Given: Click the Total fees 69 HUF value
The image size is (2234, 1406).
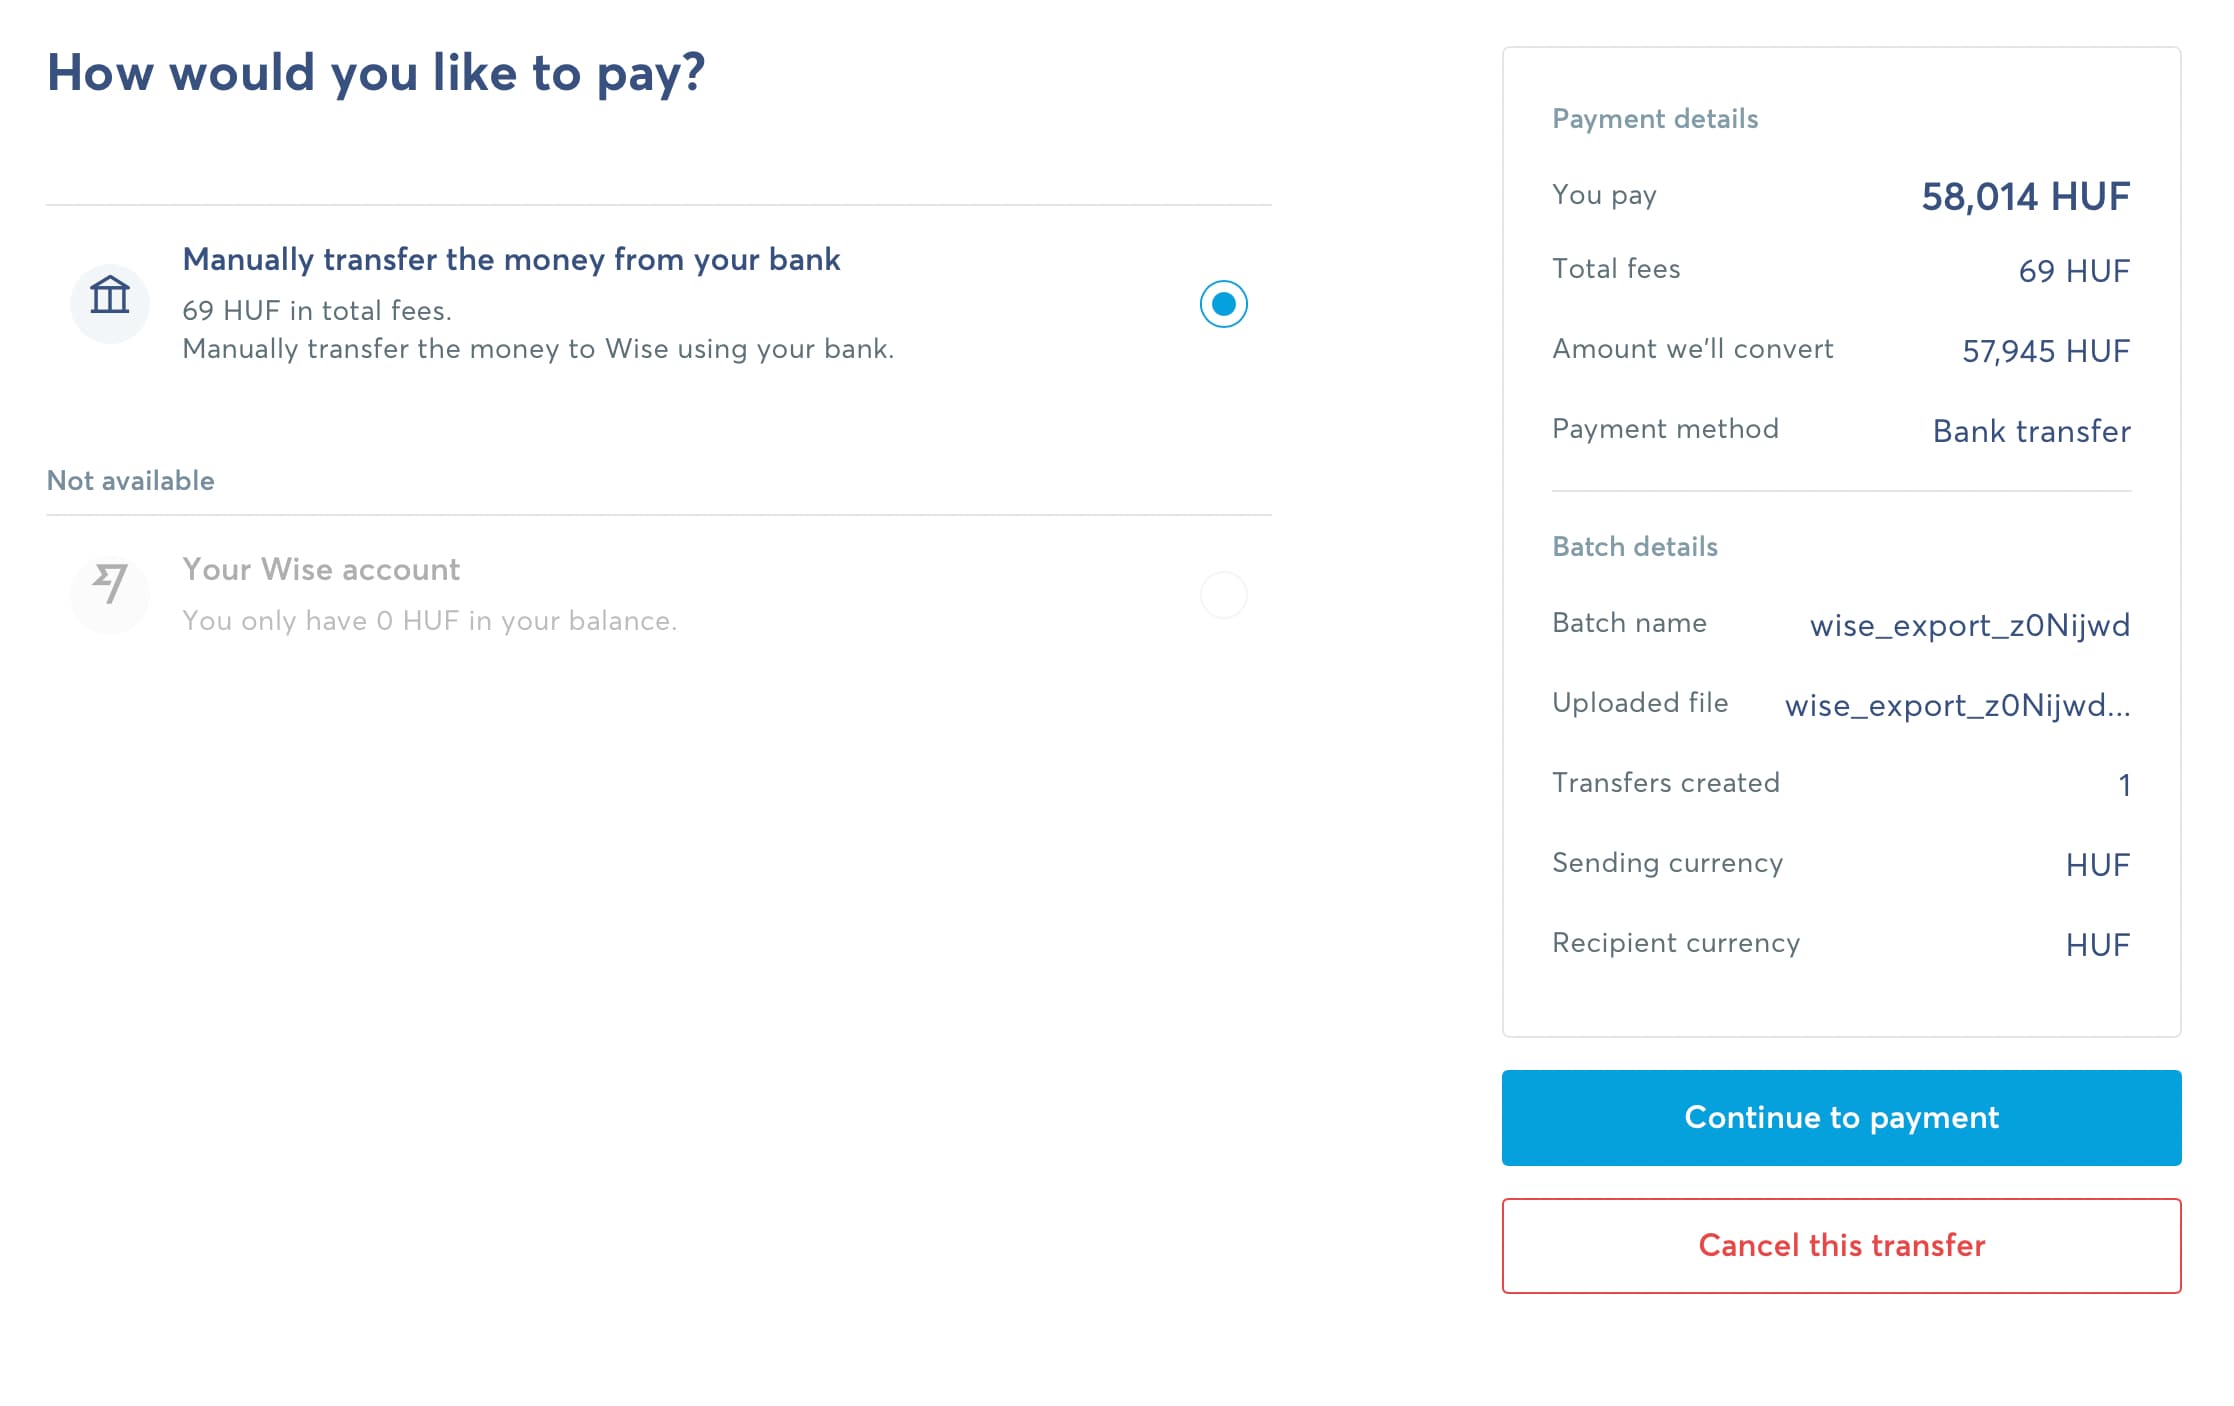Looking at the screenshot, I should [x=2074, y=270].
